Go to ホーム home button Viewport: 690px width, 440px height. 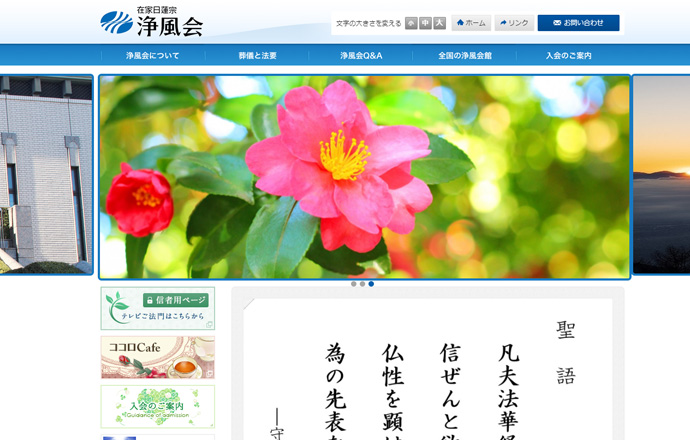471,23
